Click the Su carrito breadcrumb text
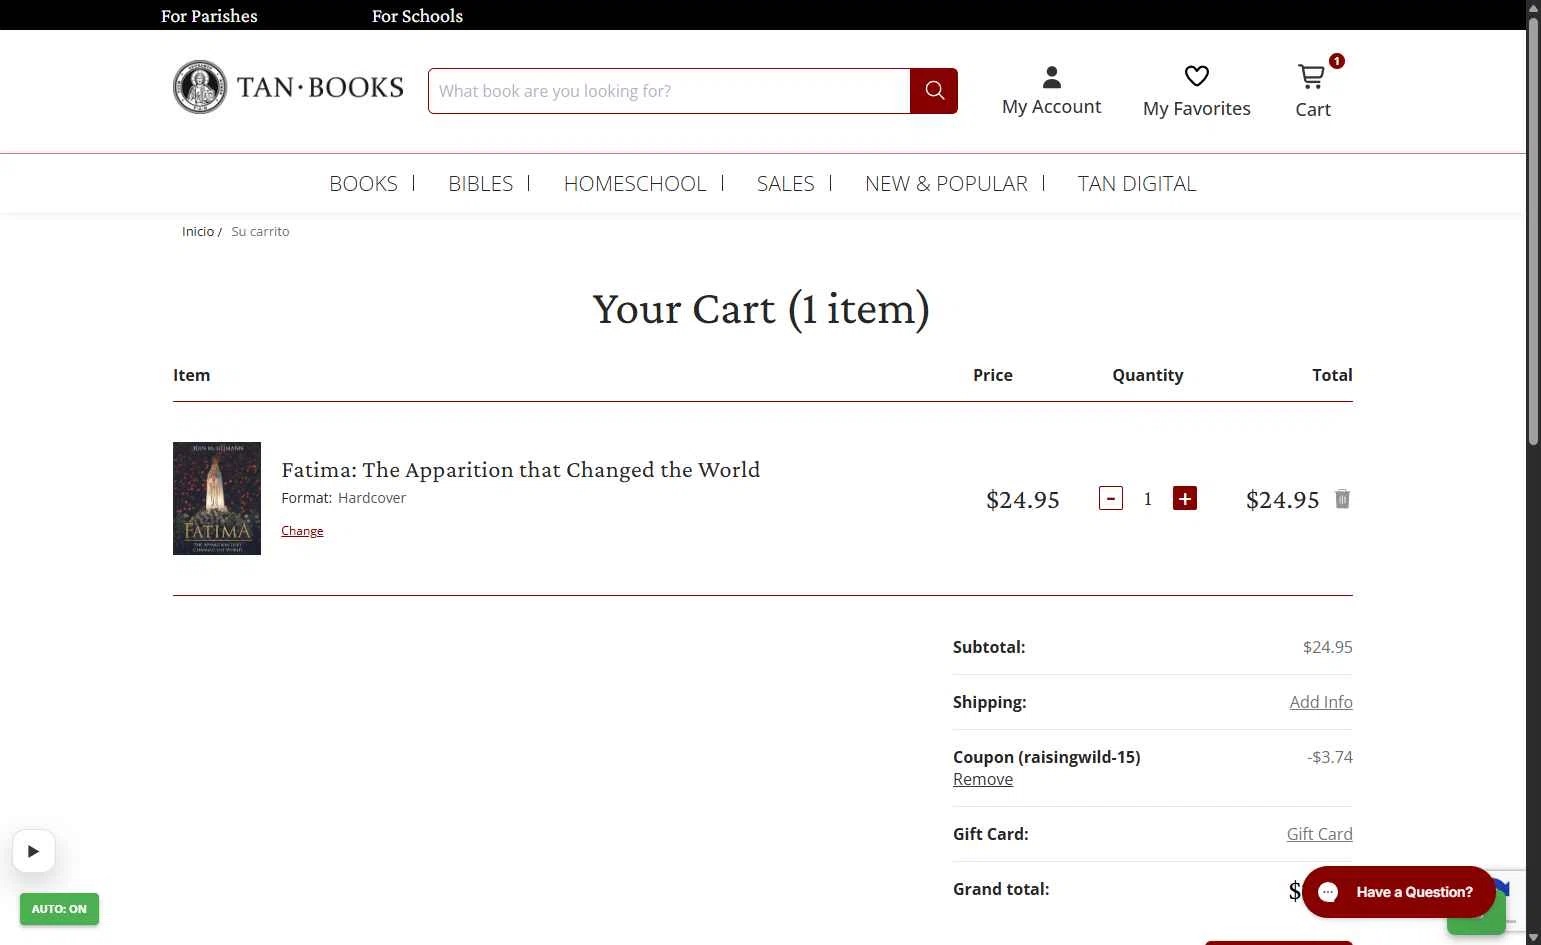1541x945 pixels. pos(260,231)
